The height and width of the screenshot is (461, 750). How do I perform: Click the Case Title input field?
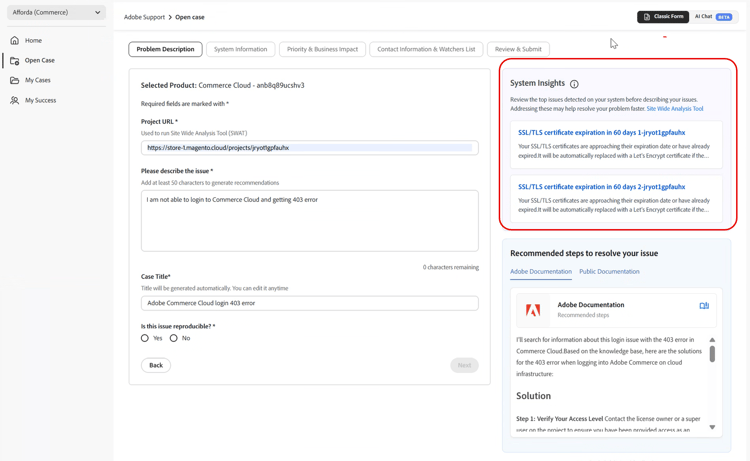pos(309,303)
